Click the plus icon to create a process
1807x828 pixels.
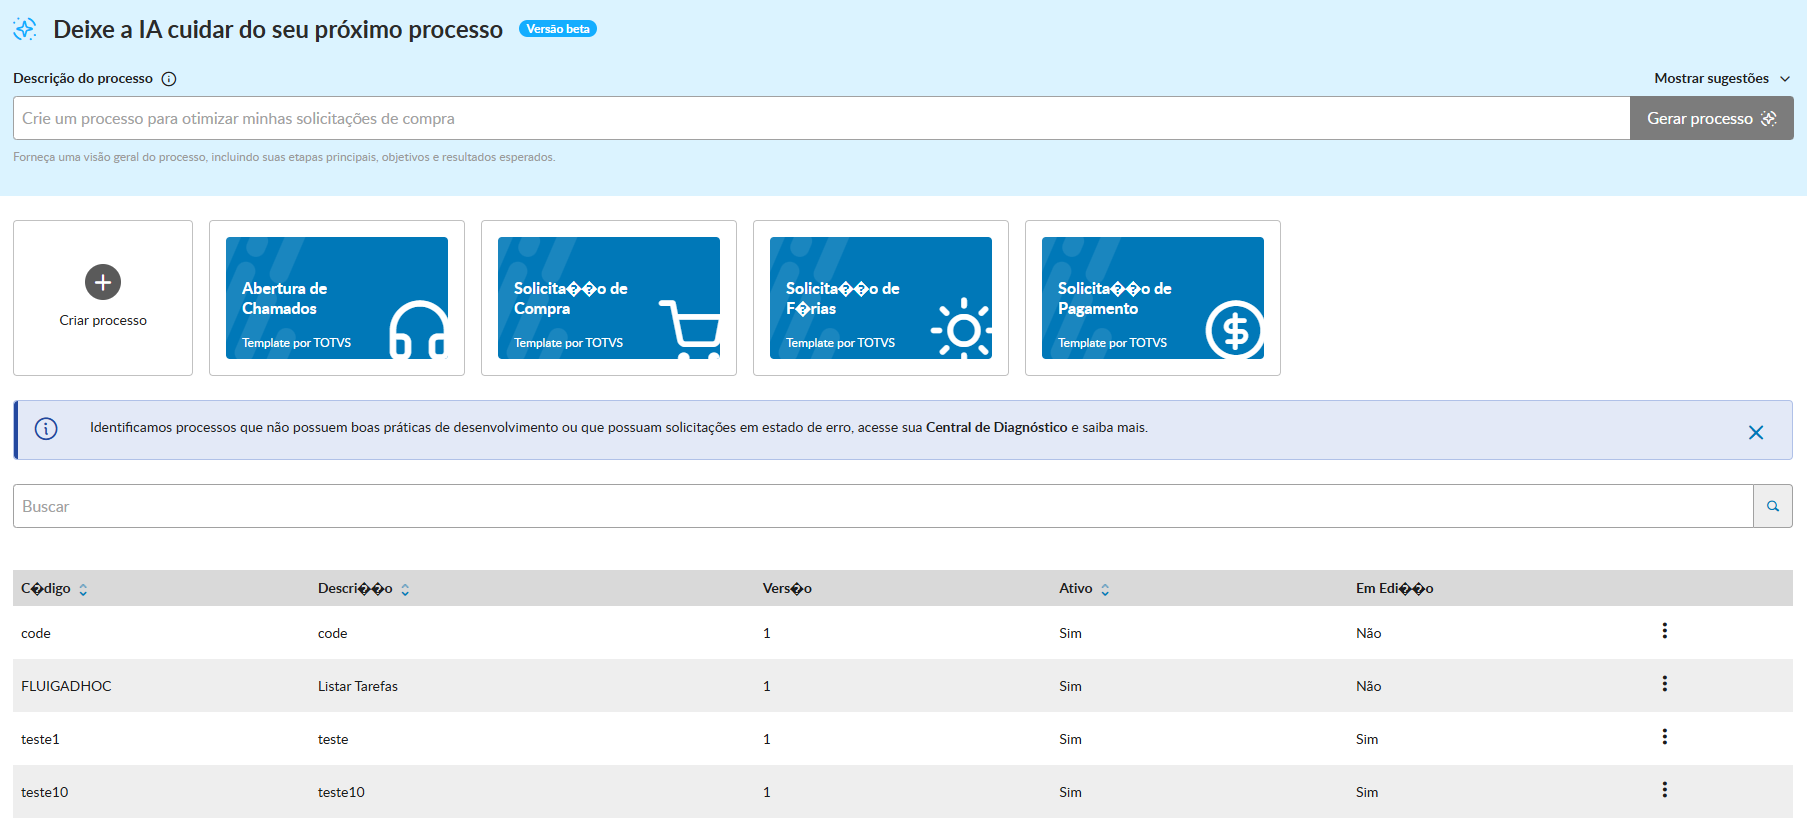pyautogui.click(x=103, y=282)
